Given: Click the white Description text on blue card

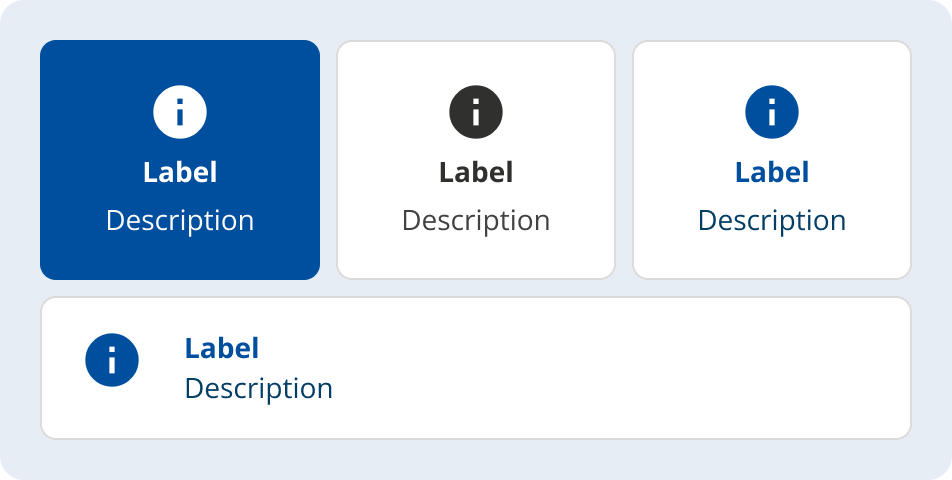Looking at the screenshot, I should [180, 220].
